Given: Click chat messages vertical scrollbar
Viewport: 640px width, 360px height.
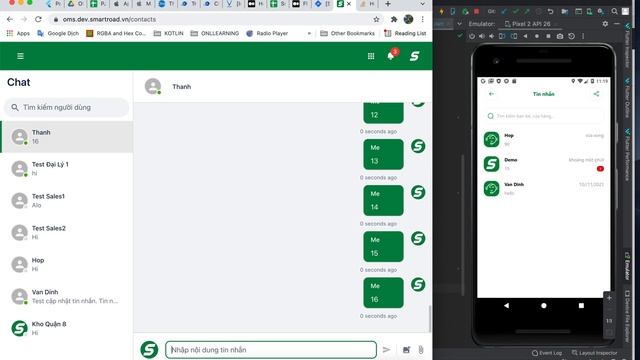Looking at the screenshot, I should [x=429, y=319].
